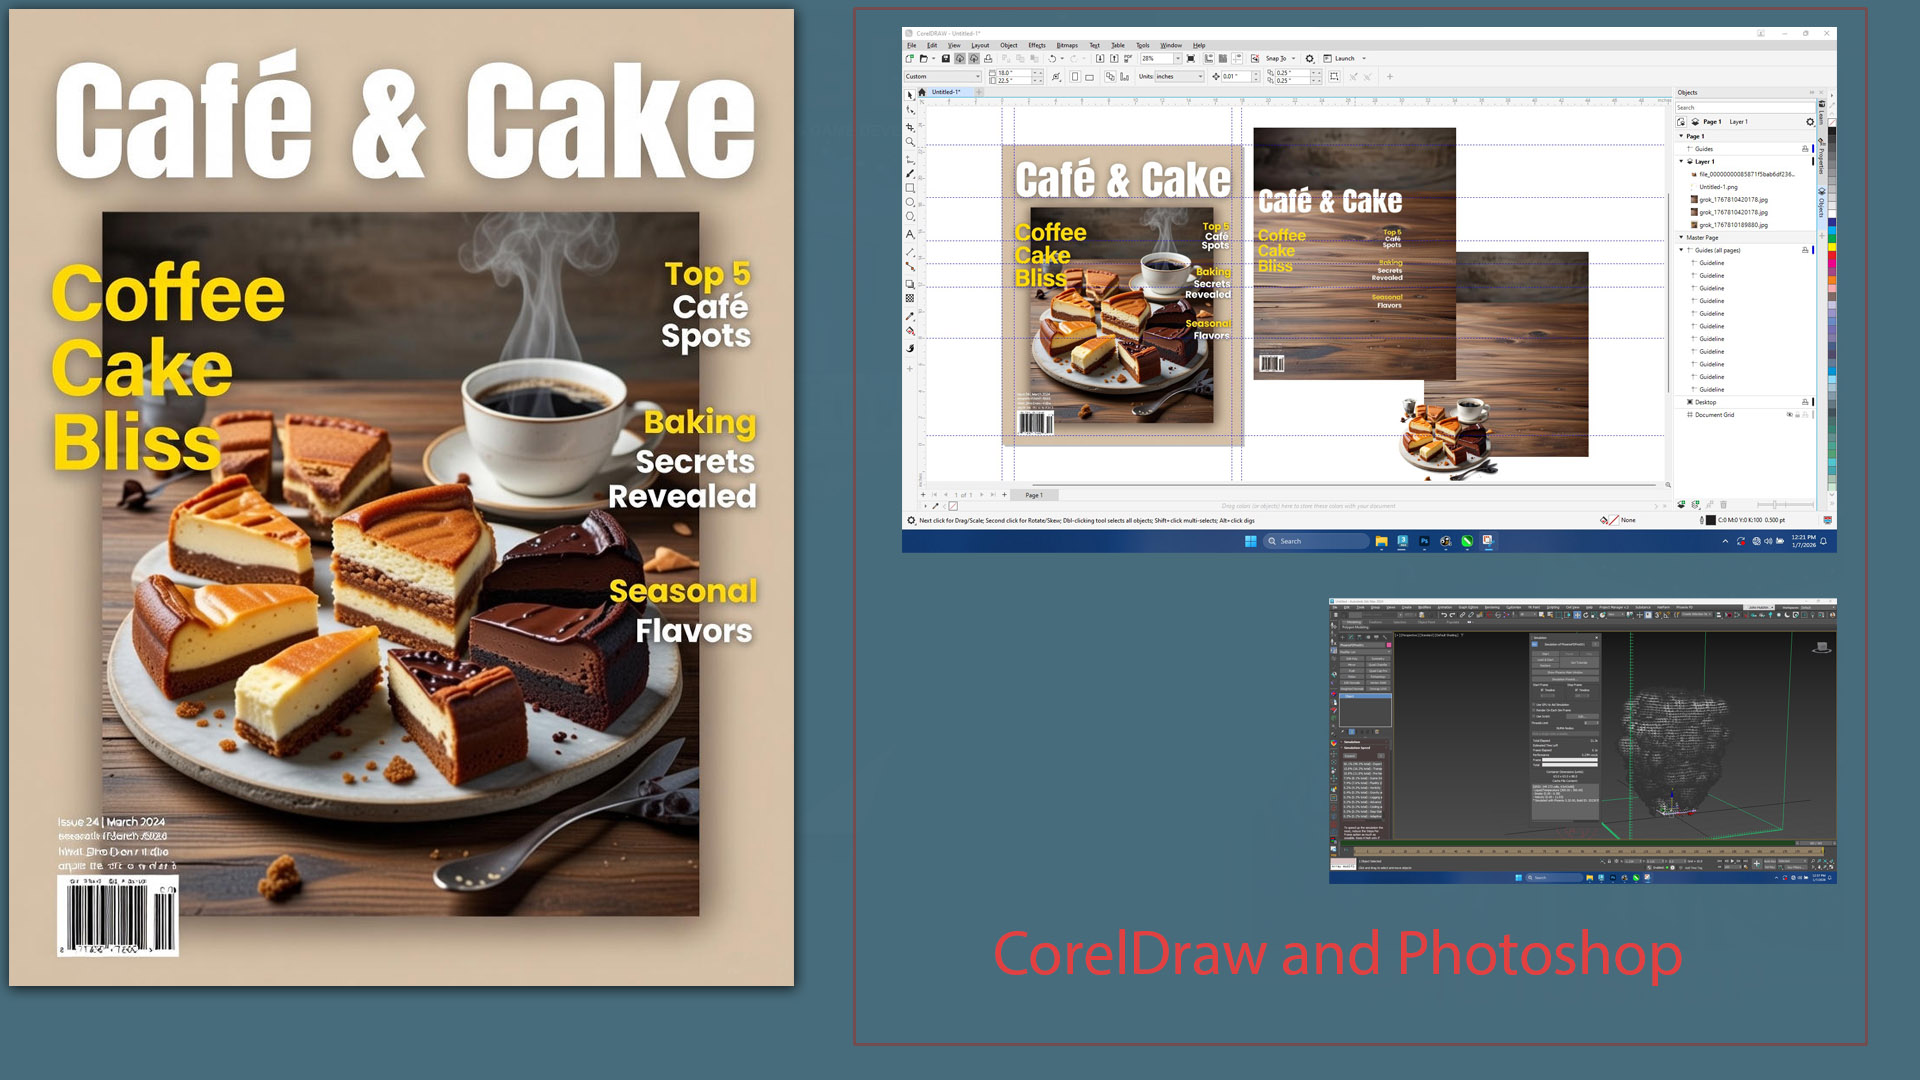Screen dimensions: 1920x1080
Task: Select the Zoom tool magnifier
Action: point(910,142)
